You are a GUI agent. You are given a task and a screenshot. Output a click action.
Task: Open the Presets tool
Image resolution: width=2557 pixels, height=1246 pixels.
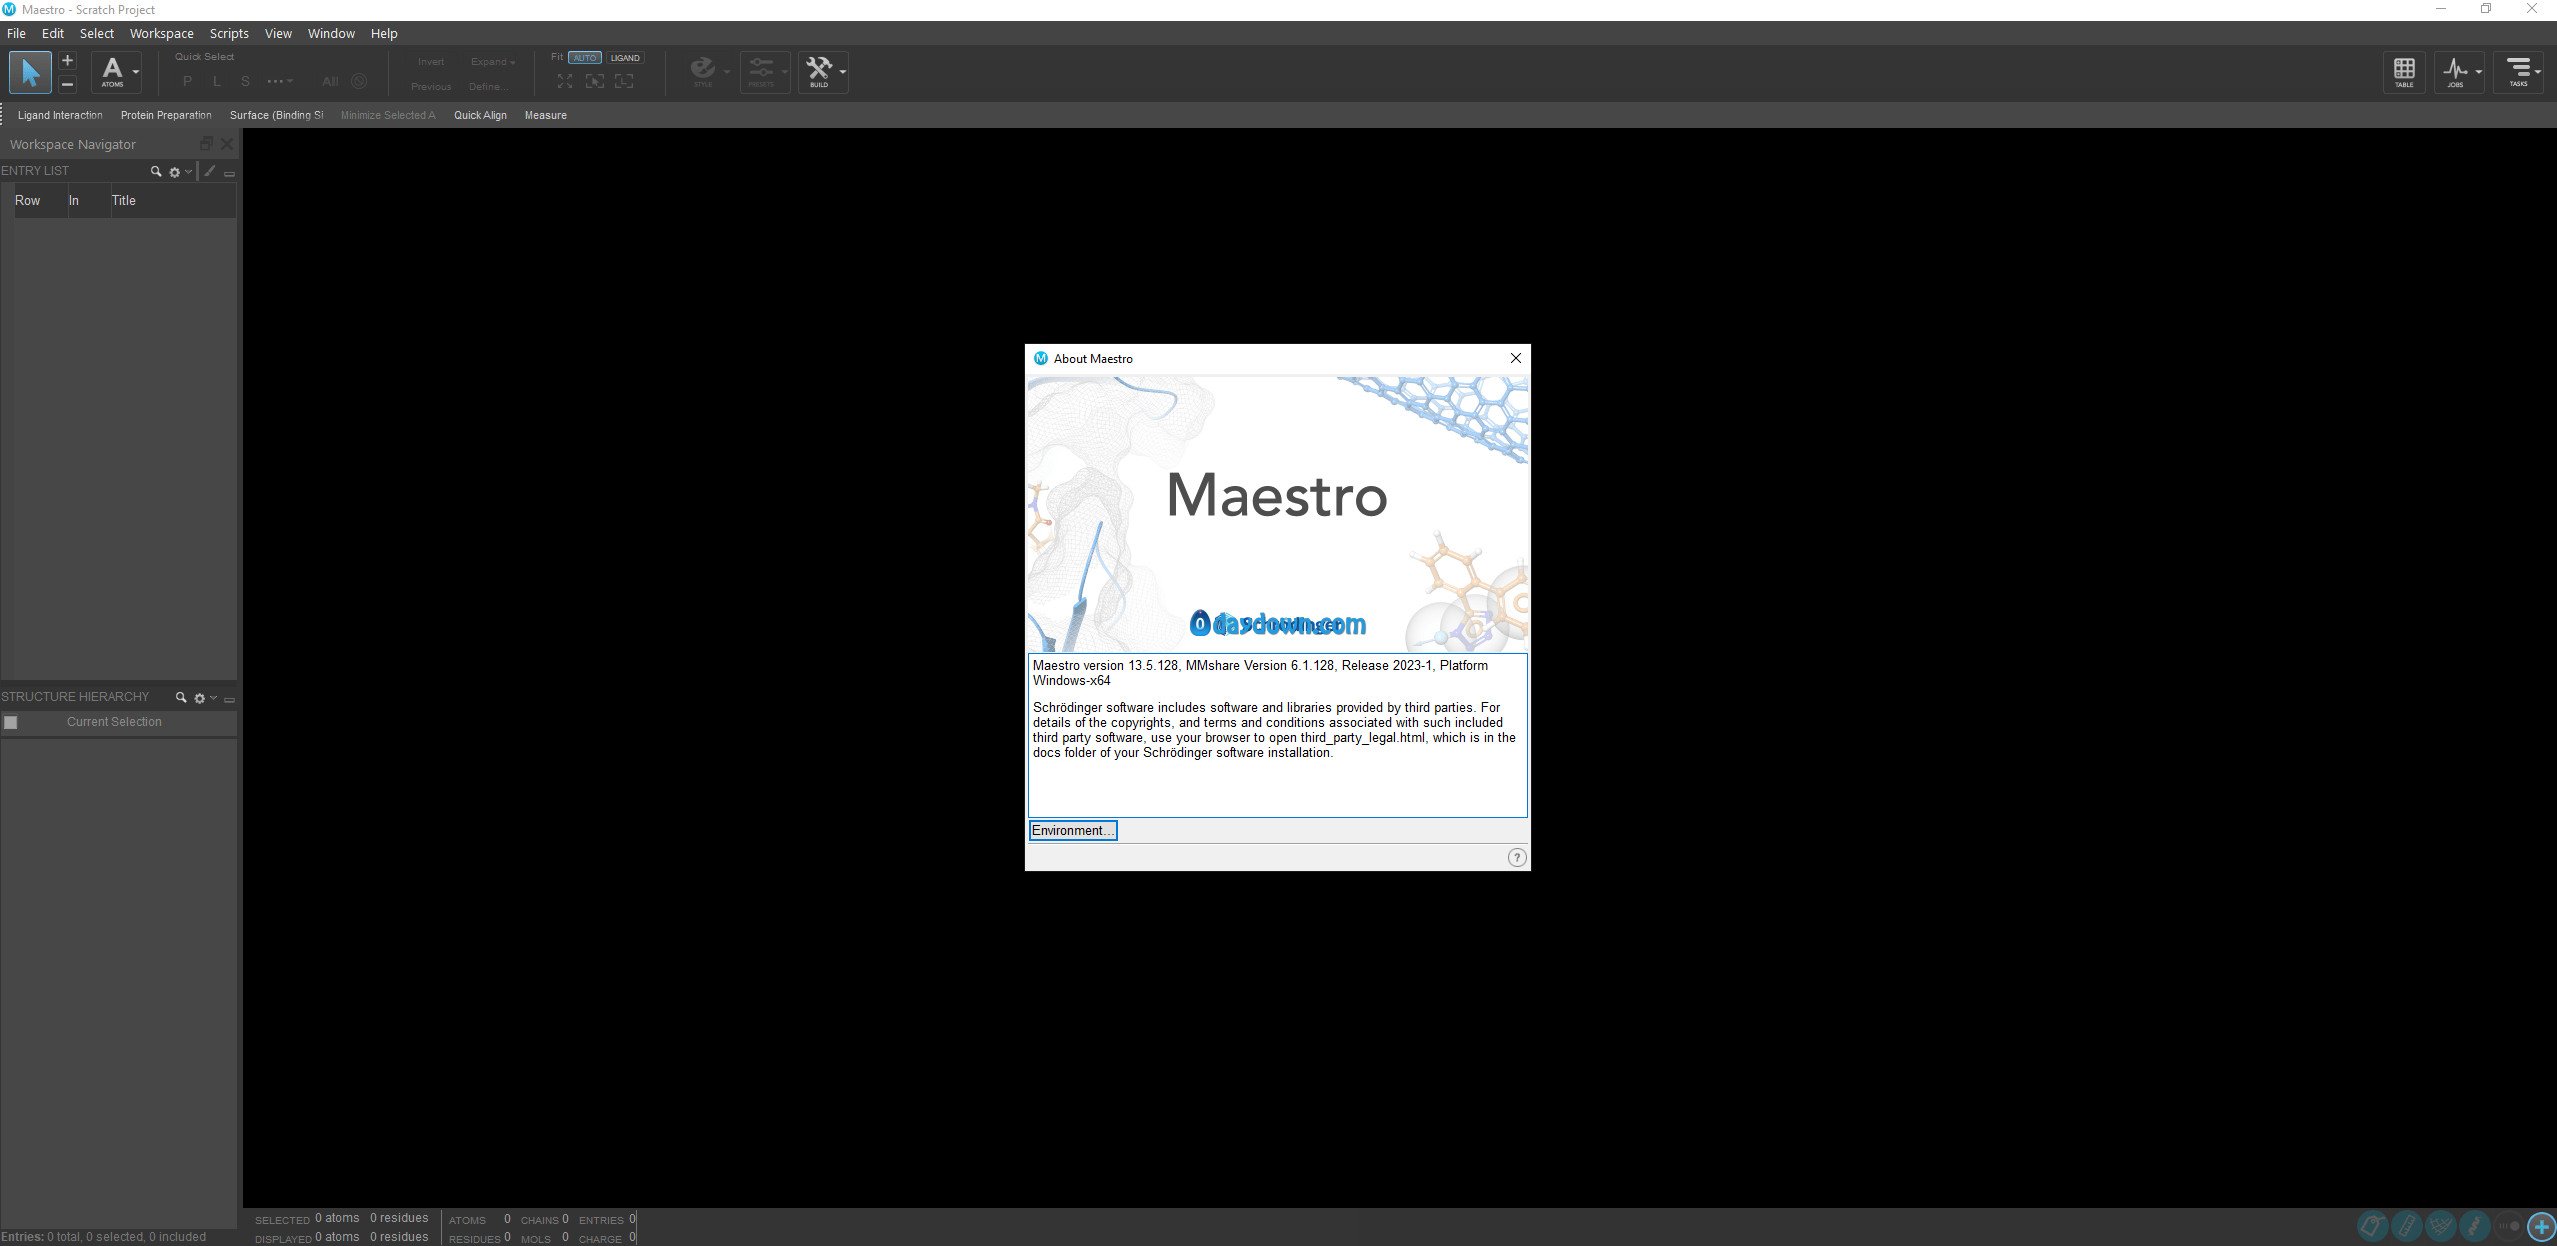click(x=761, y=71)
